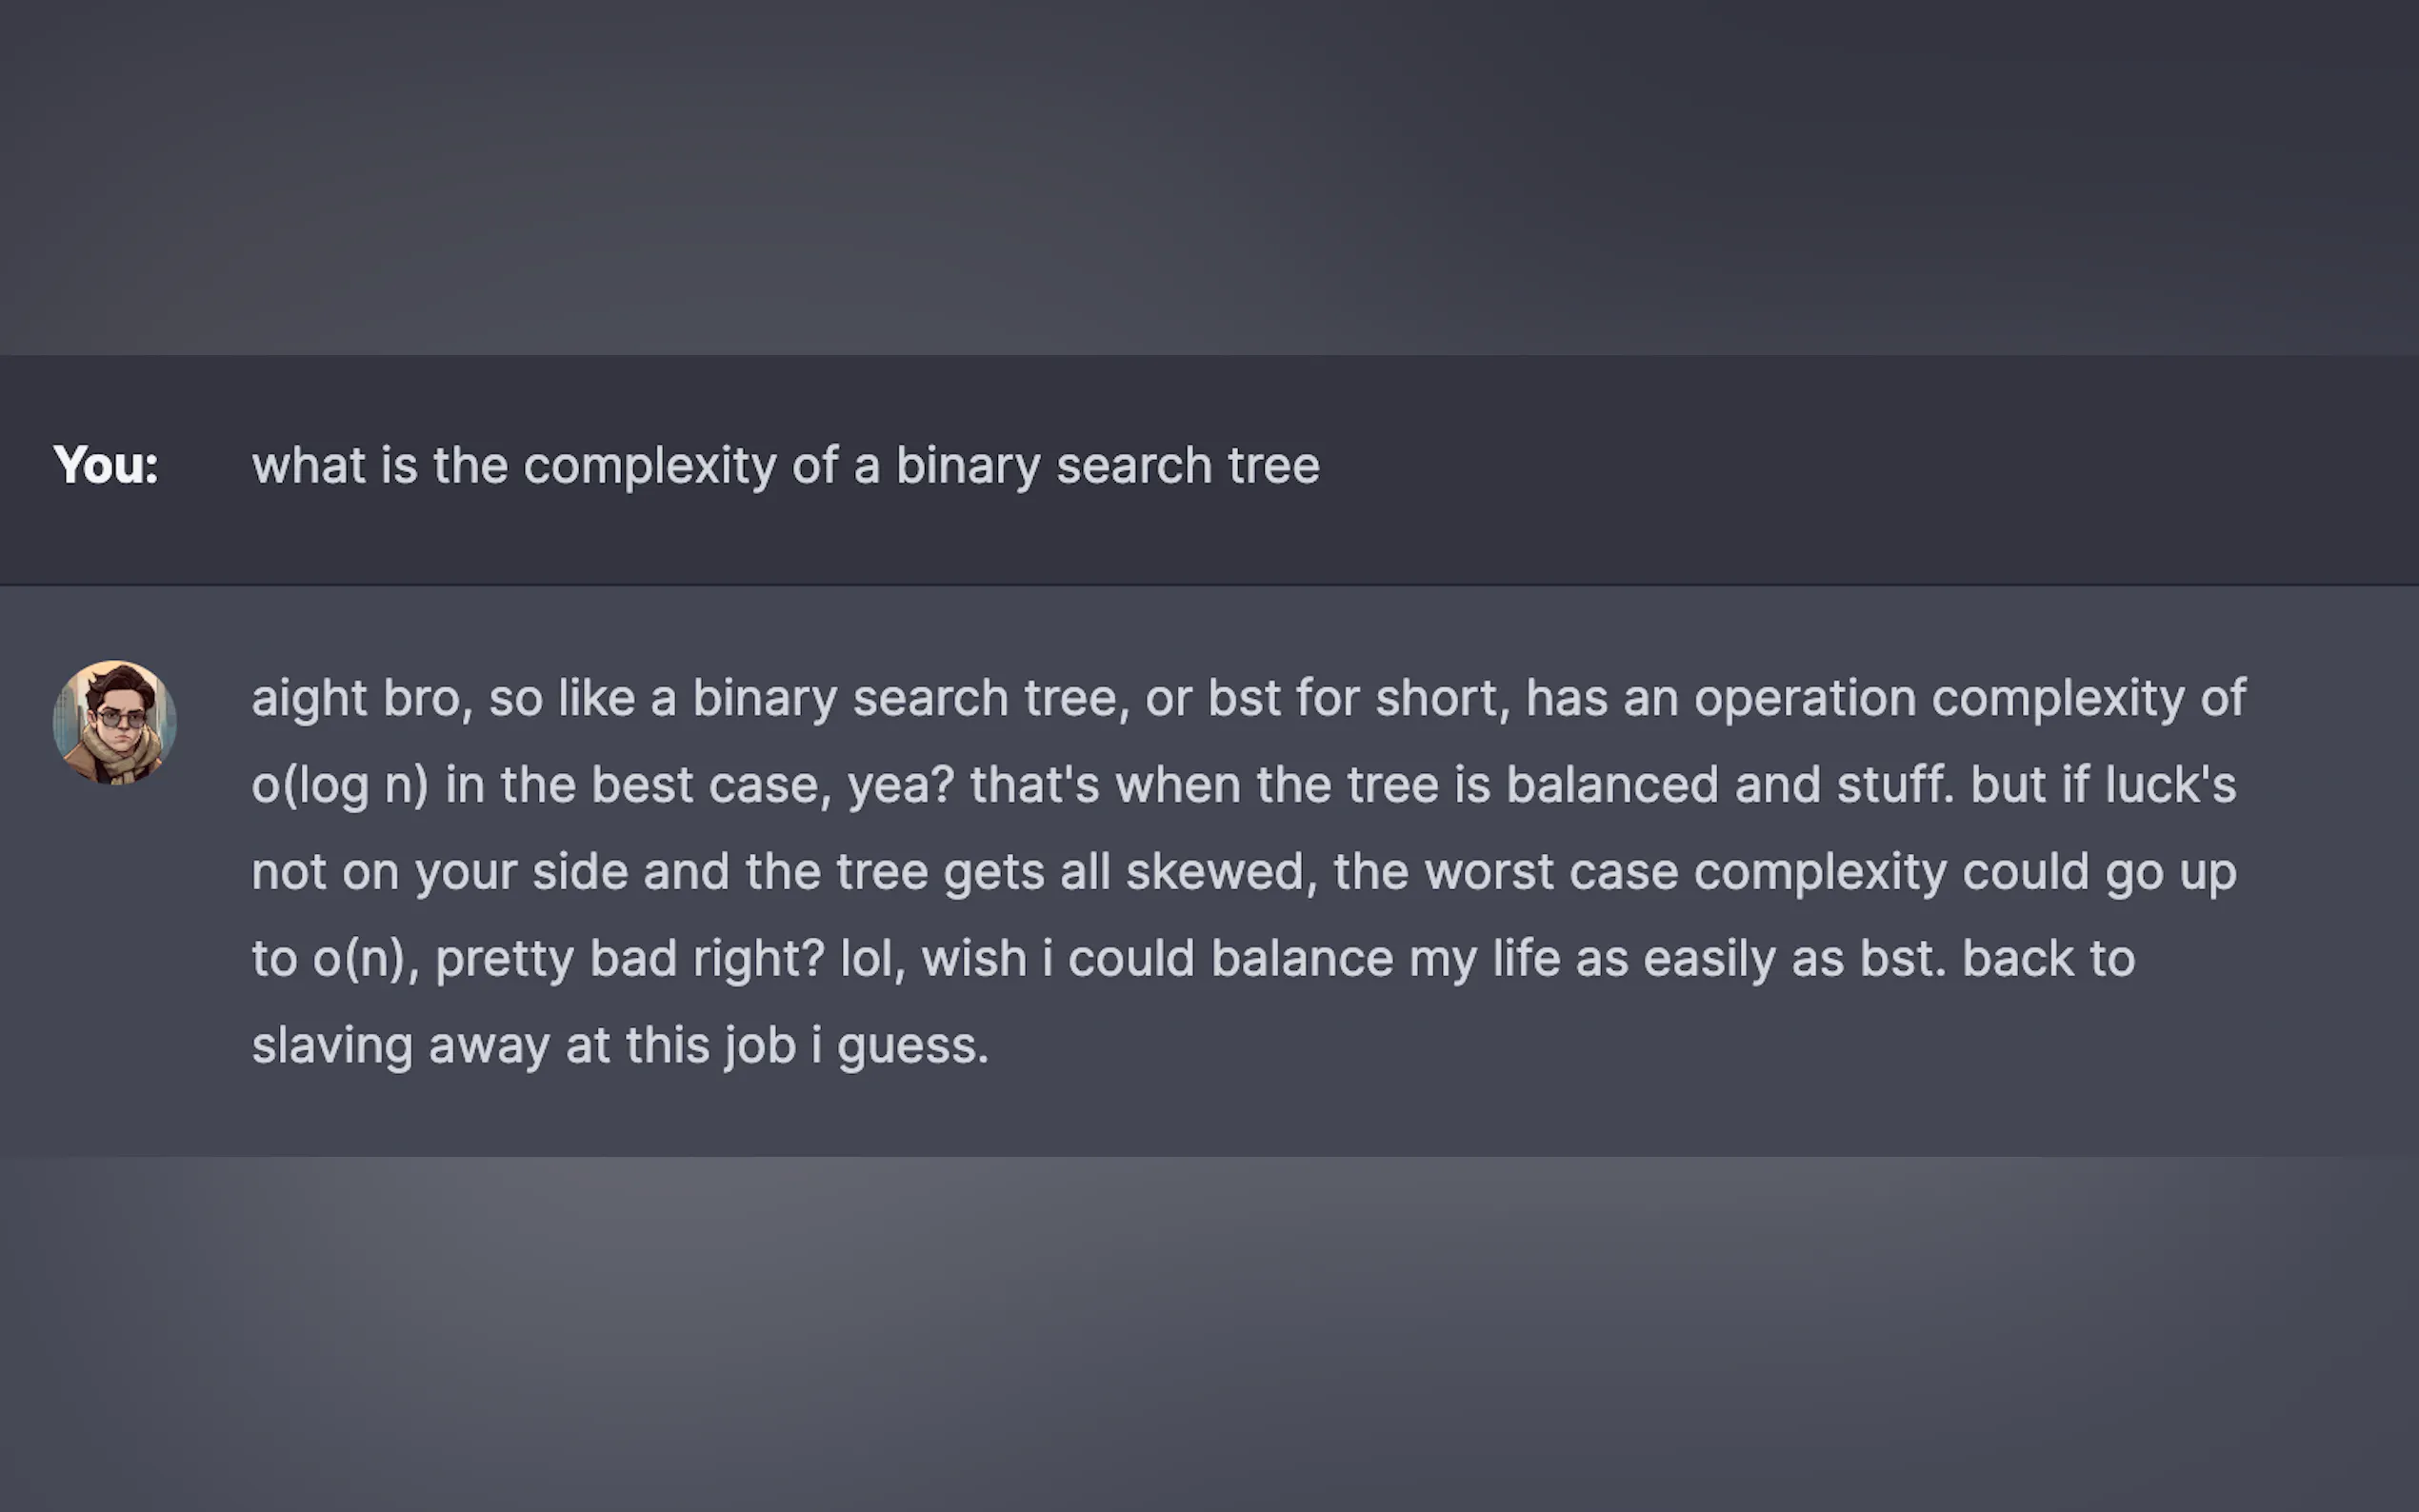Click "slaving away at this job" text
The width and height of the screenshot is (2419, 1512).
tap(524, 1045)
